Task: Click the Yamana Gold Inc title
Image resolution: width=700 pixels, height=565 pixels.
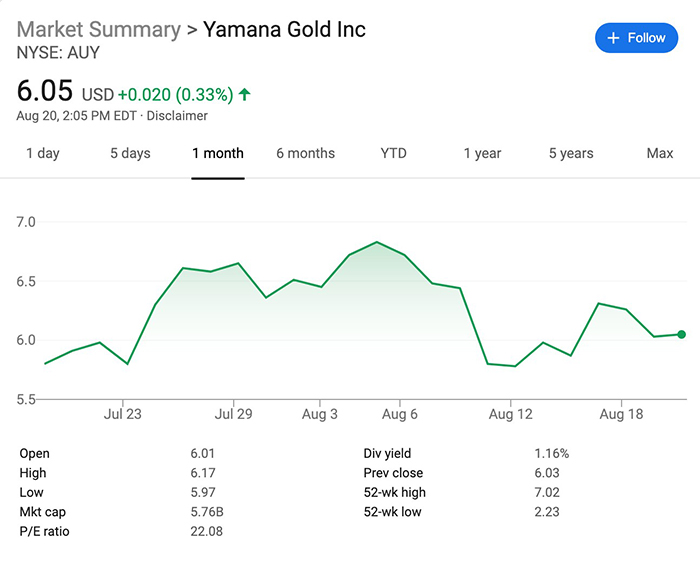Action: click(x=284, y=29)
